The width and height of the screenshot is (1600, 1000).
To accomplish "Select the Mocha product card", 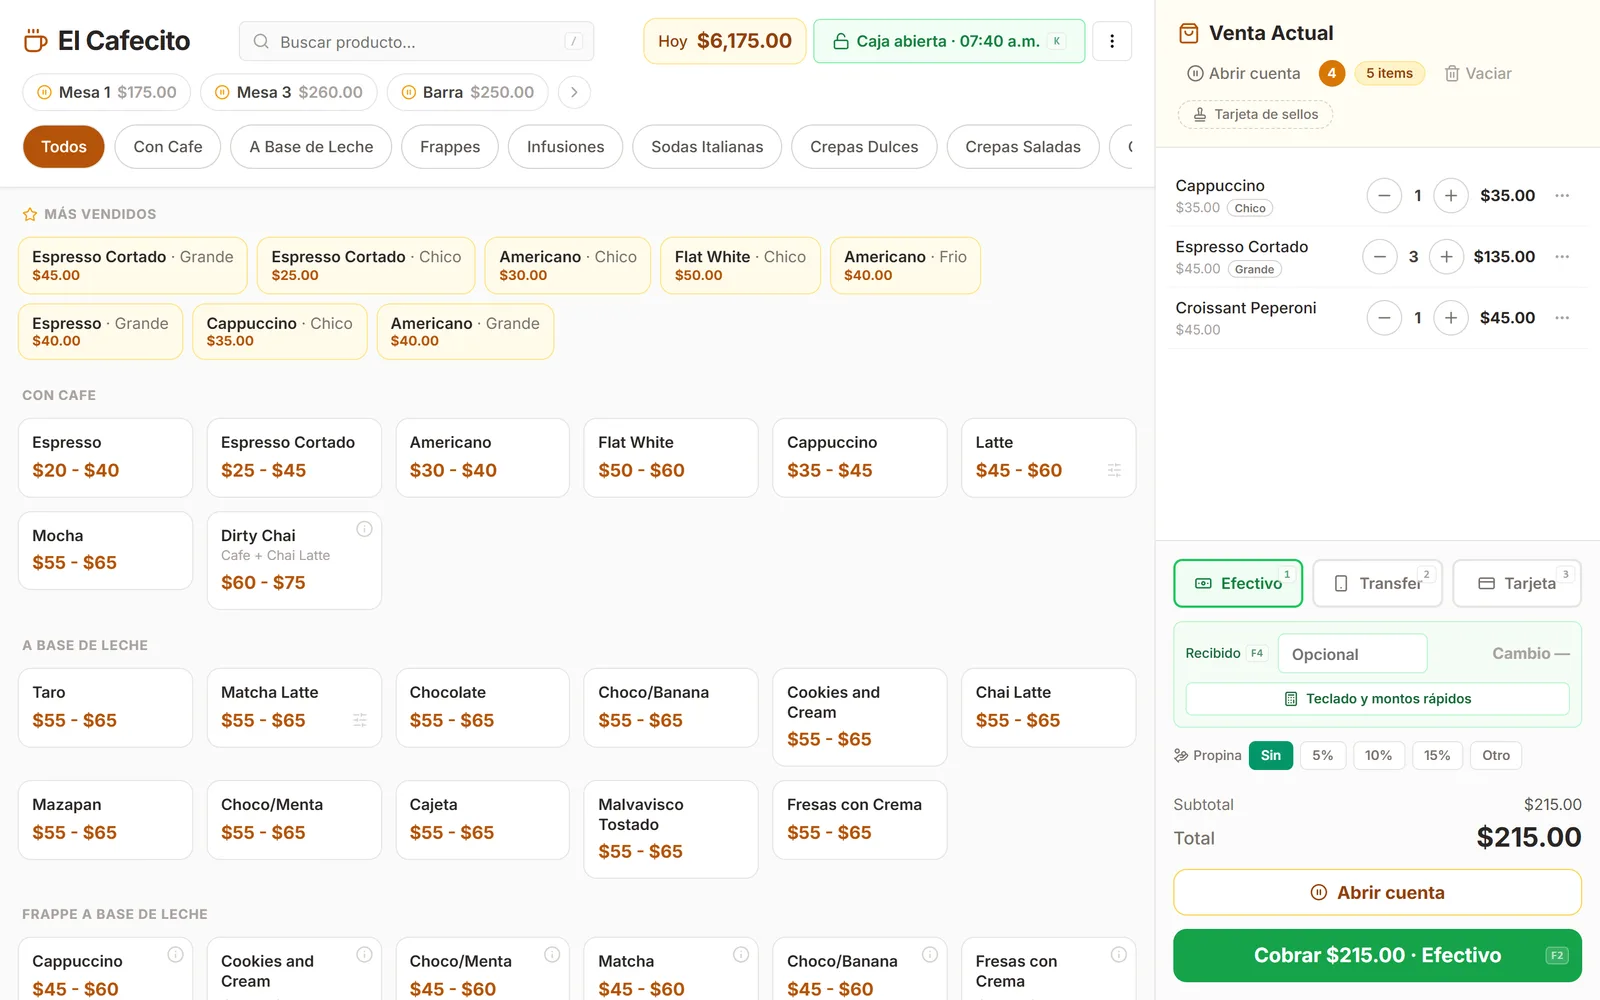I will coord(105,550).
